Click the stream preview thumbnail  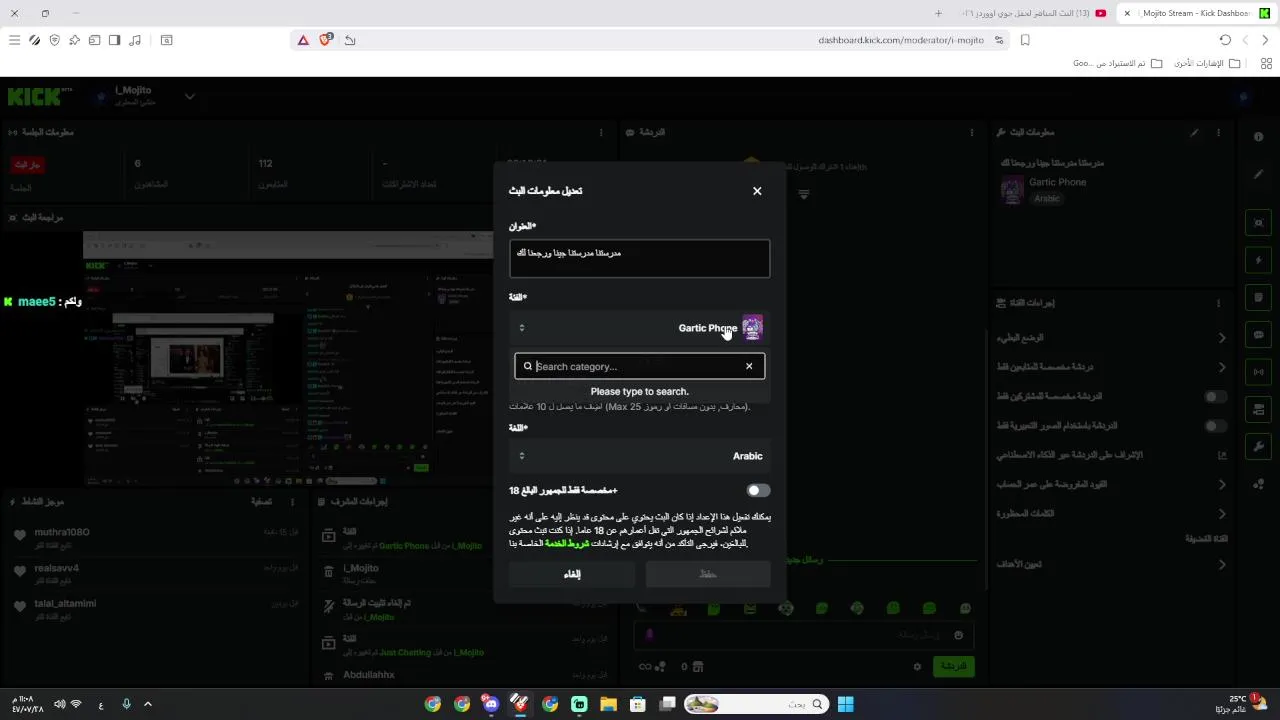(288, 360)
